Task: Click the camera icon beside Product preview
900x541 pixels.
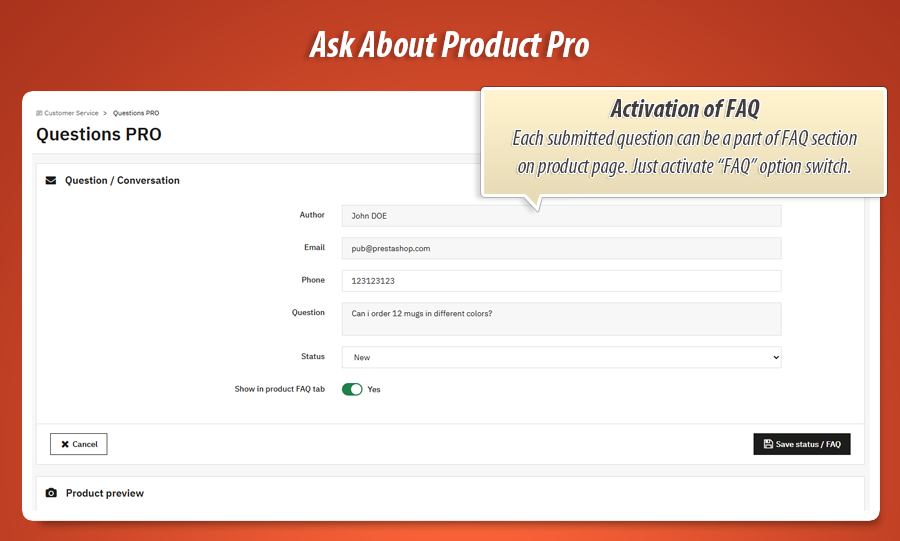Action: click(x=51, y=493)
